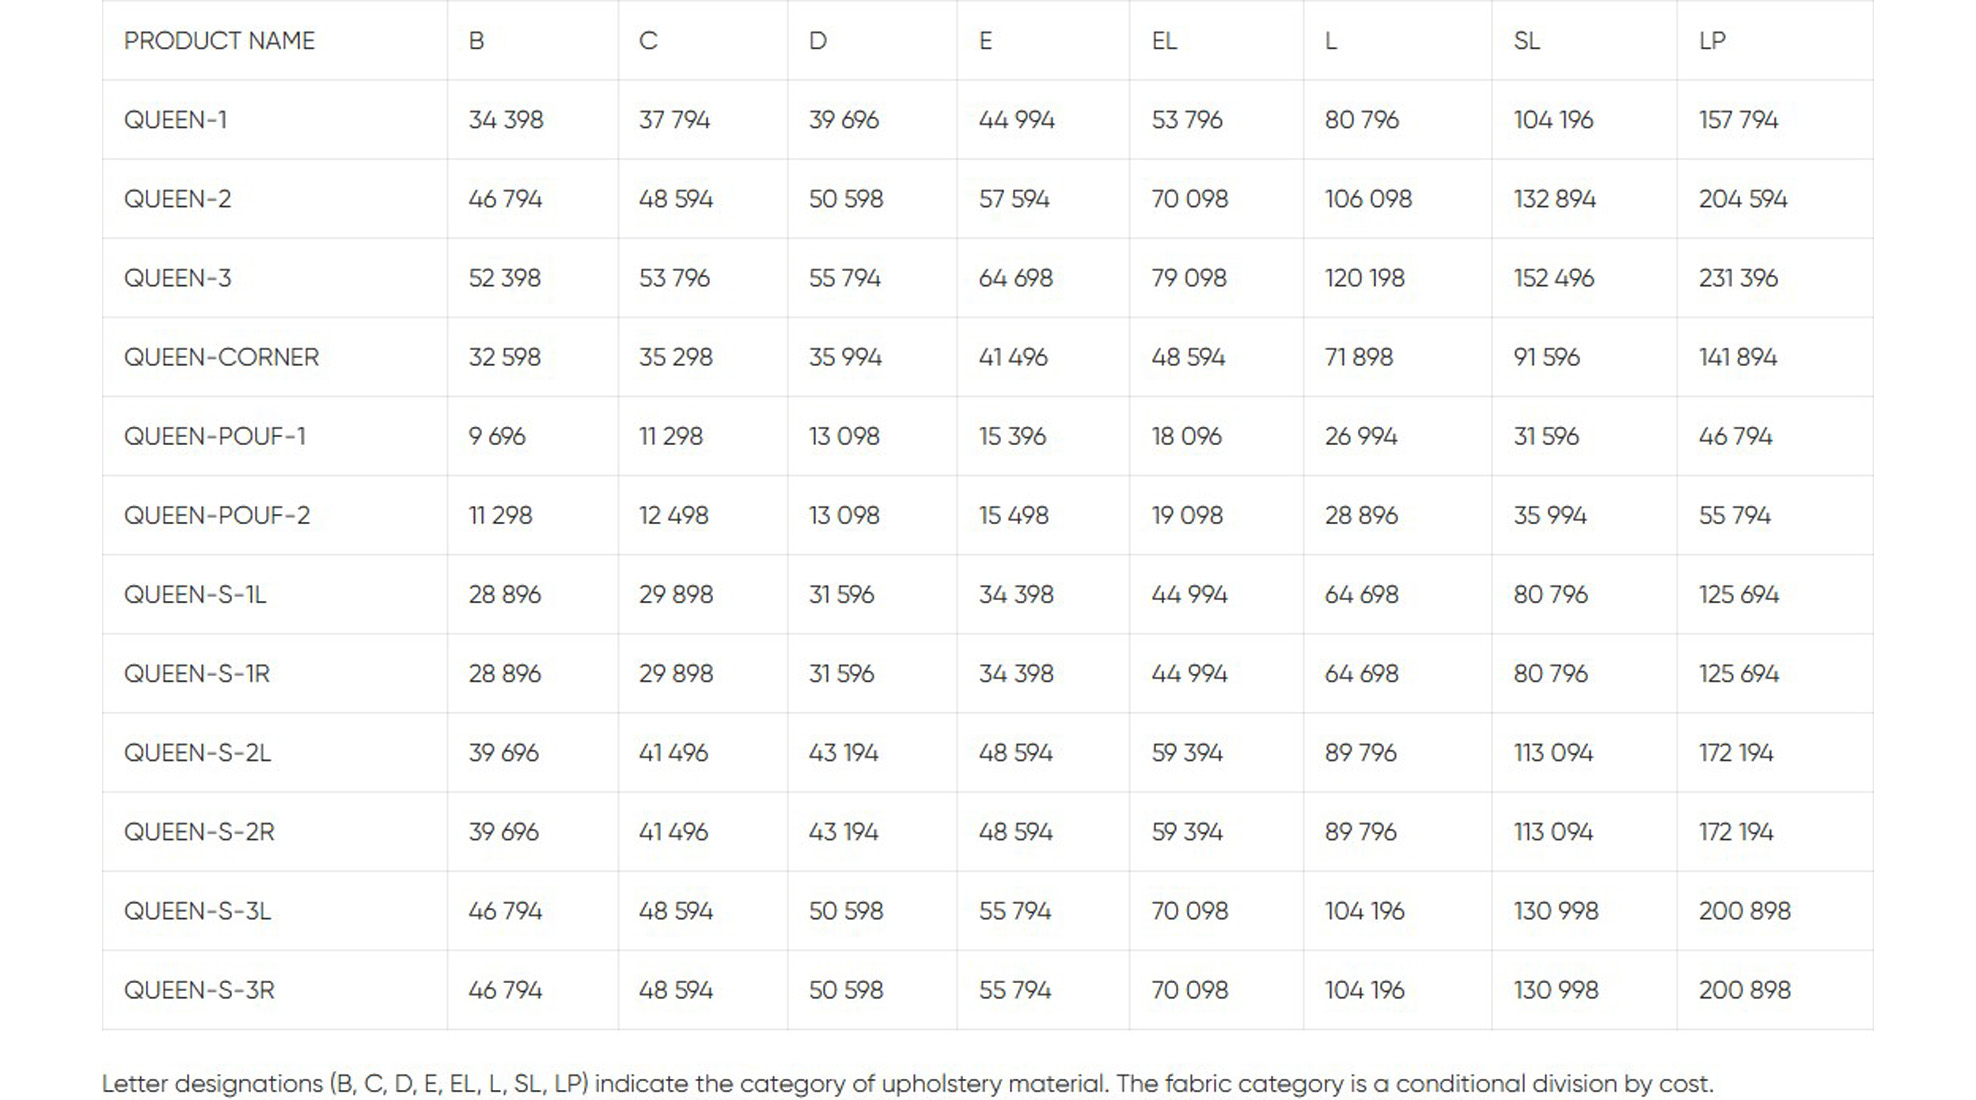Select QUEEN-3 price 231 396
Image resolution: width=1976 pixels, height=1100 pixels.
pyautogui.click(x=1738, y=278)
